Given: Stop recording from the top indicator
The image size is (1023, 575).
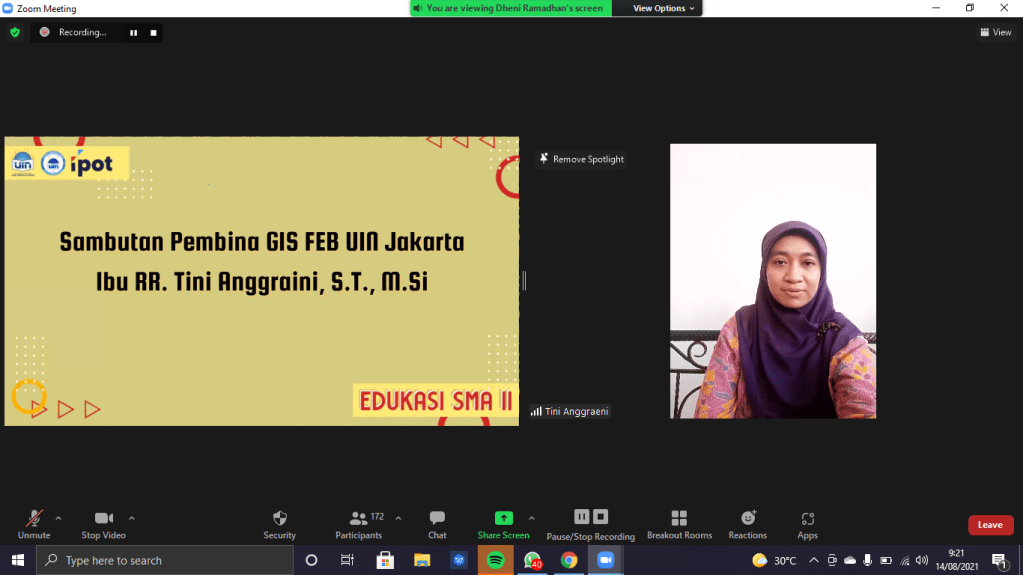Looking at the screenshot, I should click(x=153, y=32).
